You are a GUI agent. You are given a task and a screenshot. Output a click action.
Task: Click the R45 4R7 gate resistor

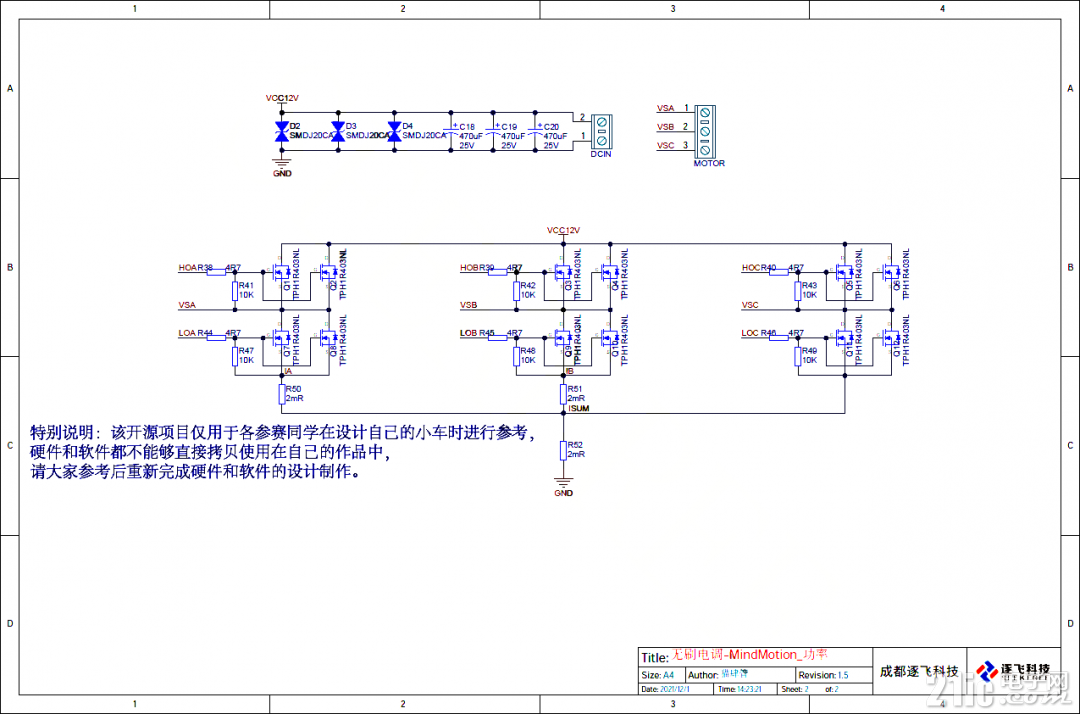click(498, 337)
